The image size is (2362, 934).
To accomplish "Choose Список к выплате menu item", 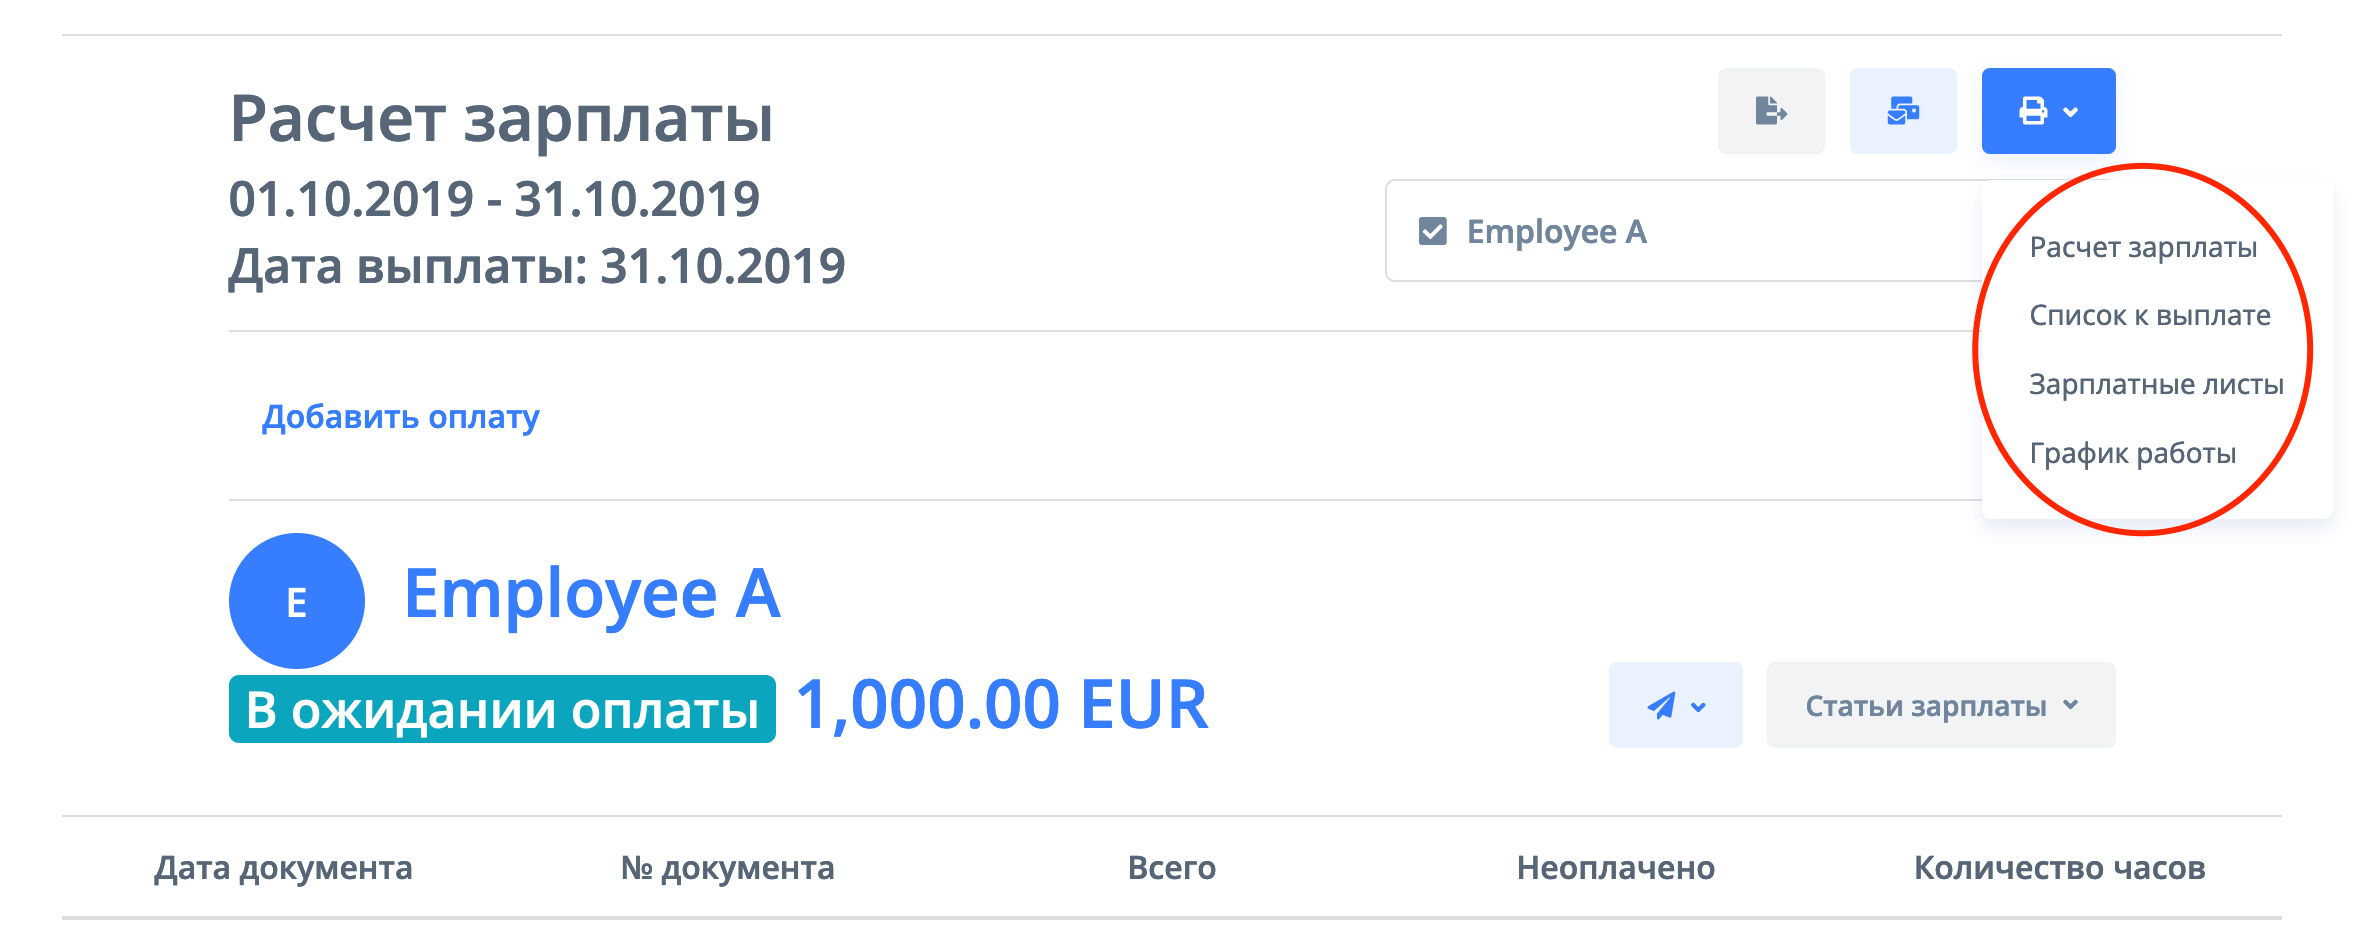I will (2149, 316).
